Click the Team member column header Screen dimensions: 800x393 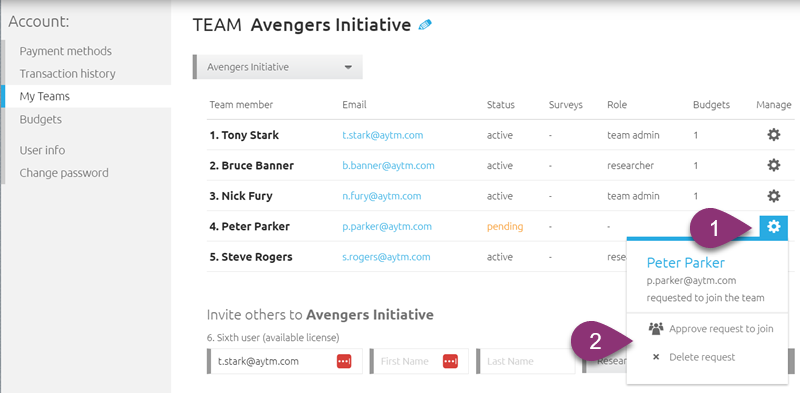[241, 105]
